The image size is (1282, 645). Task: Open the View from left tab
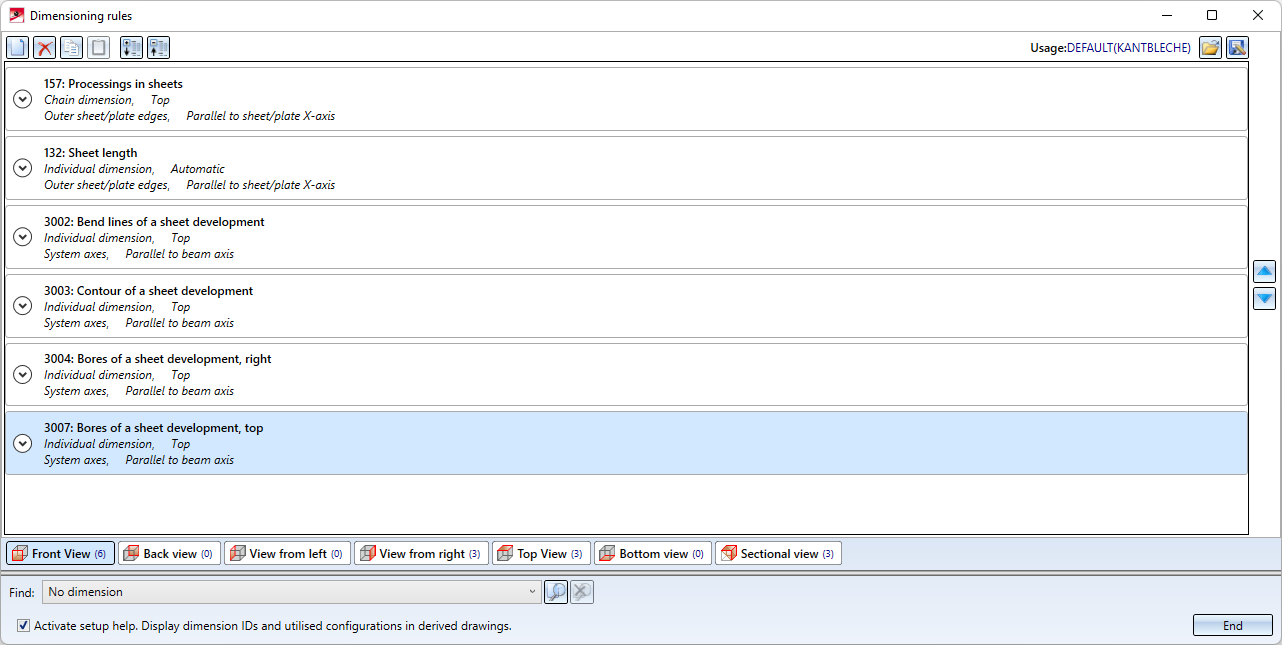[287, 553]
